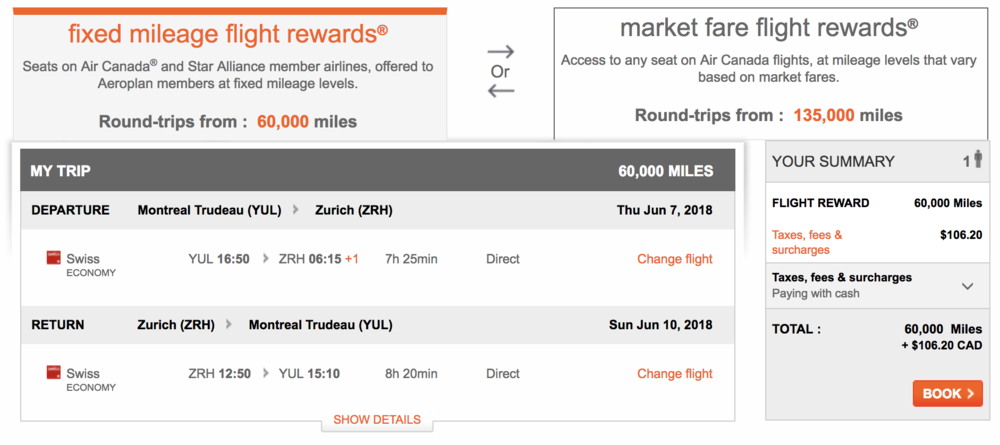Image resolution: width=1000 pixels, height=445 pixels.
Task: Click the passenger icon in Your Summary
Action: pyautogui.click(x=979, y=160)
